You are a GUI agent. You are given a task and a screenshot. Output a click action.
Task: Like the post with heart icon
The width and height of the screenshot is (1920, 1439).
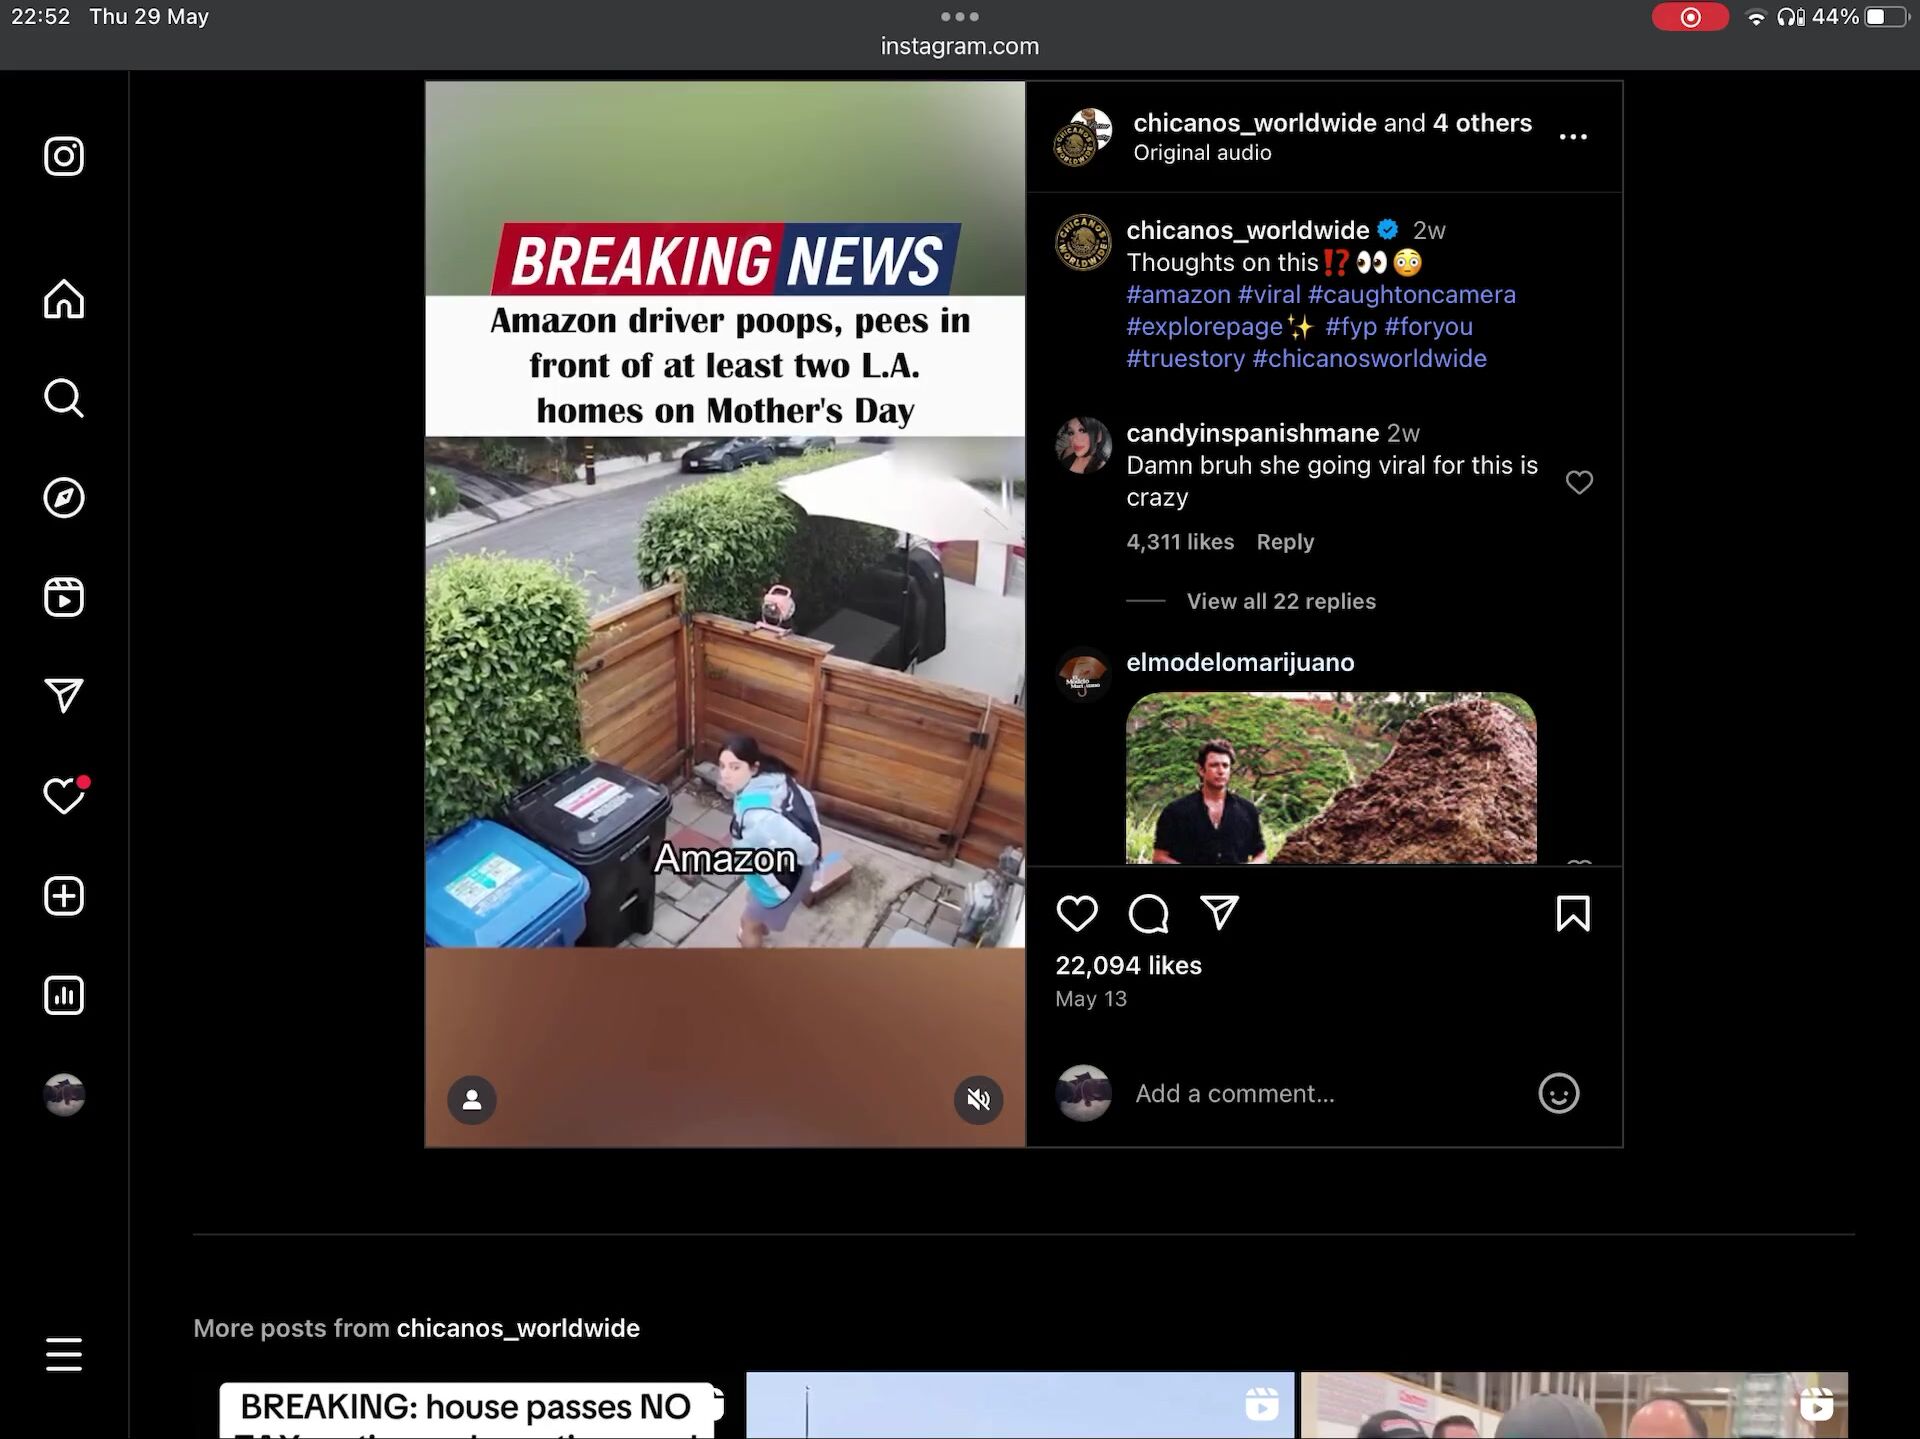click(1077, 913)
